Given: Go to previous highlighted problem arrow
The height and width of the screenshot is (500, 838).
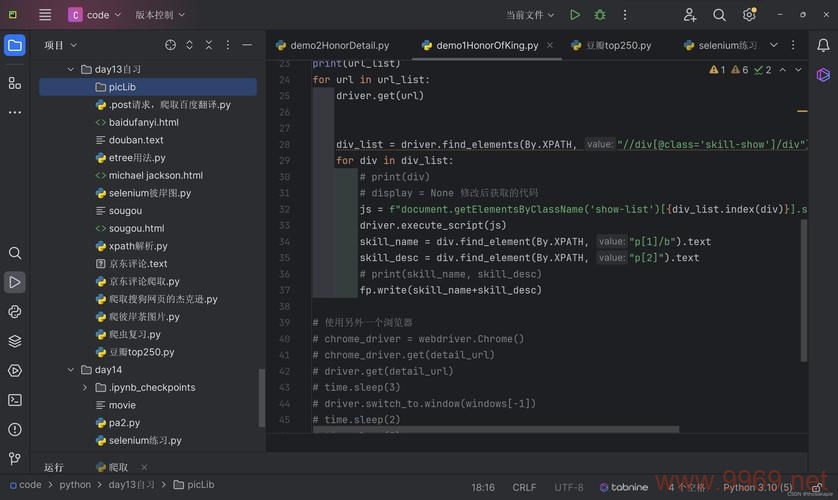Looking at the screenshot, I should (782, 70).
